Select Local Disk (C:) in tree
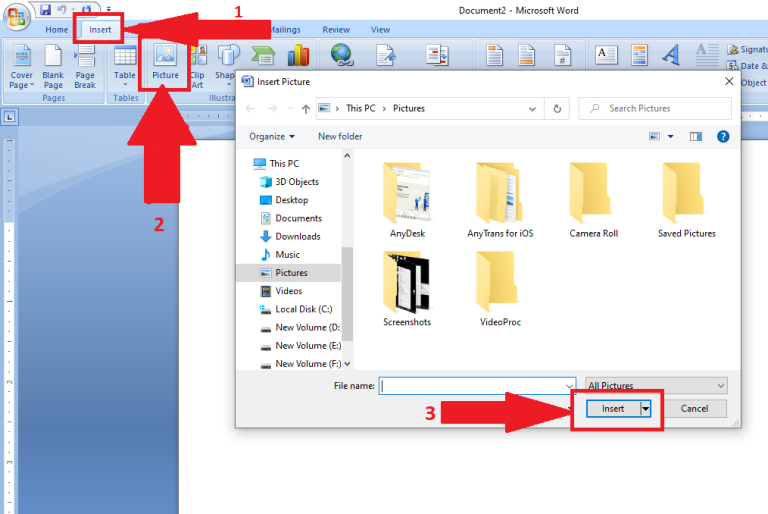The image size is (768, 514). 296,309
